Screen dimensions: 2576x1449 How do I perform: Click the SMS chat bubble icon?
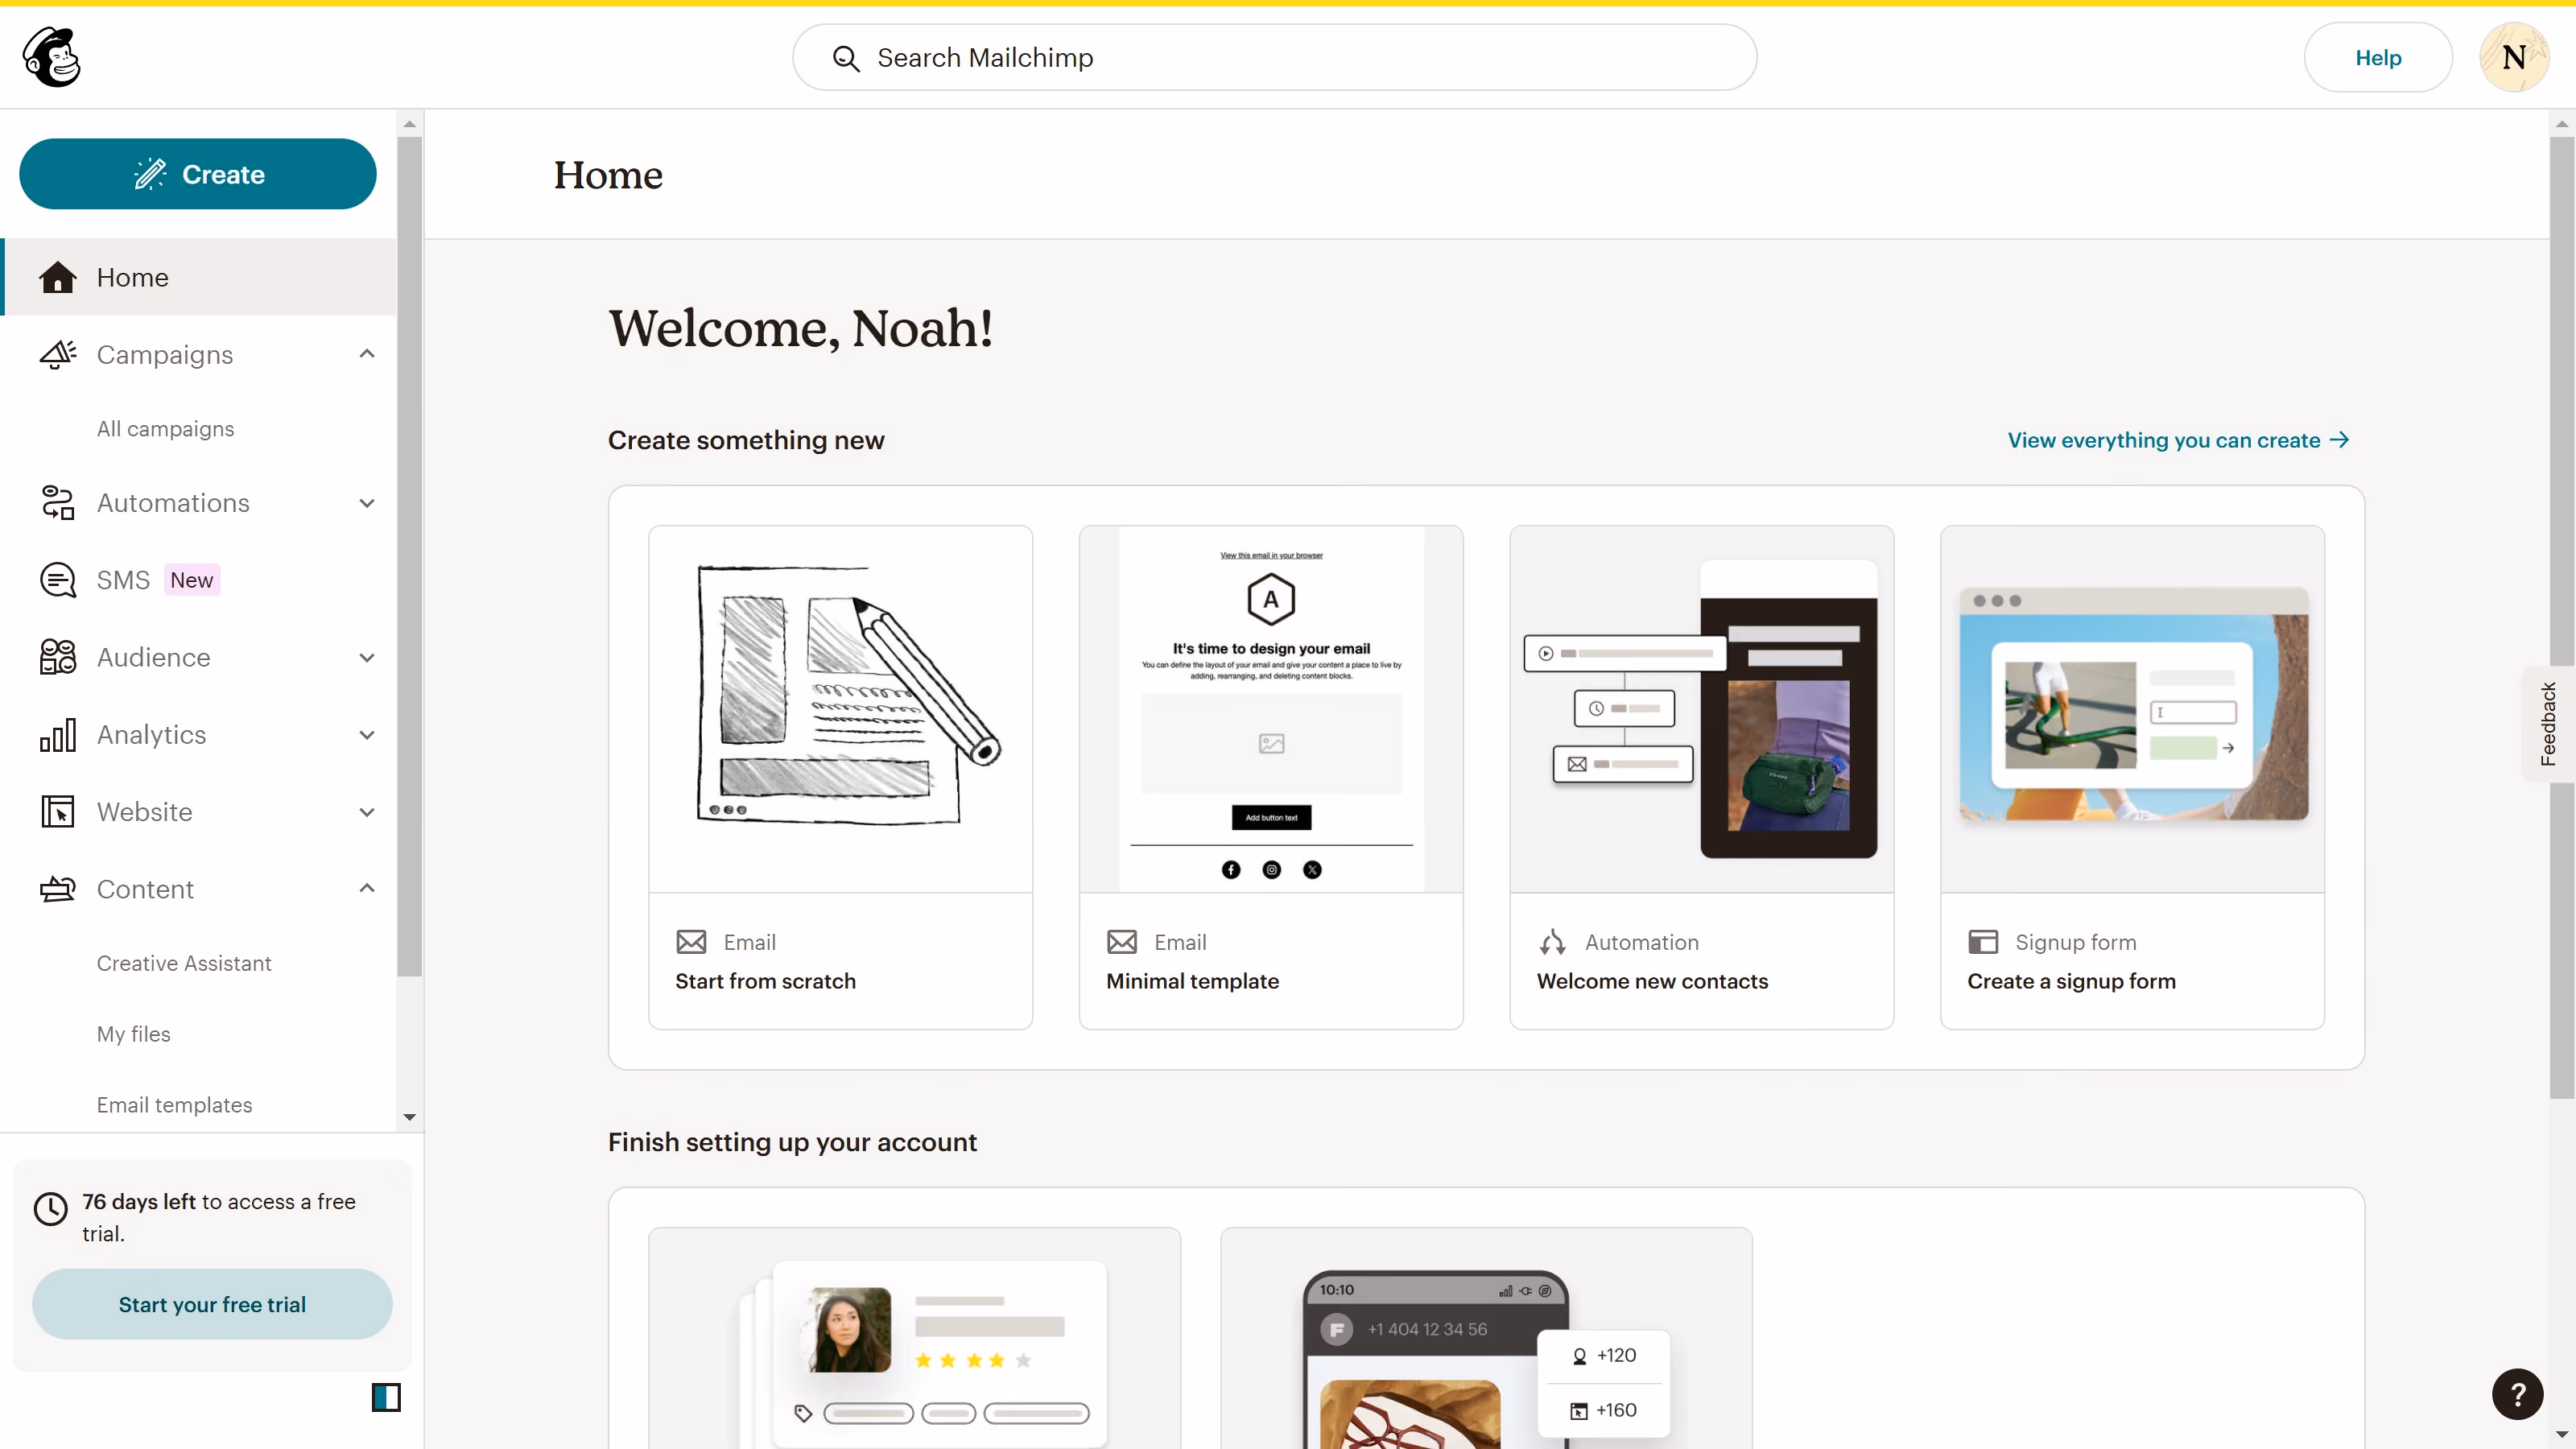(x=57, y=580)
